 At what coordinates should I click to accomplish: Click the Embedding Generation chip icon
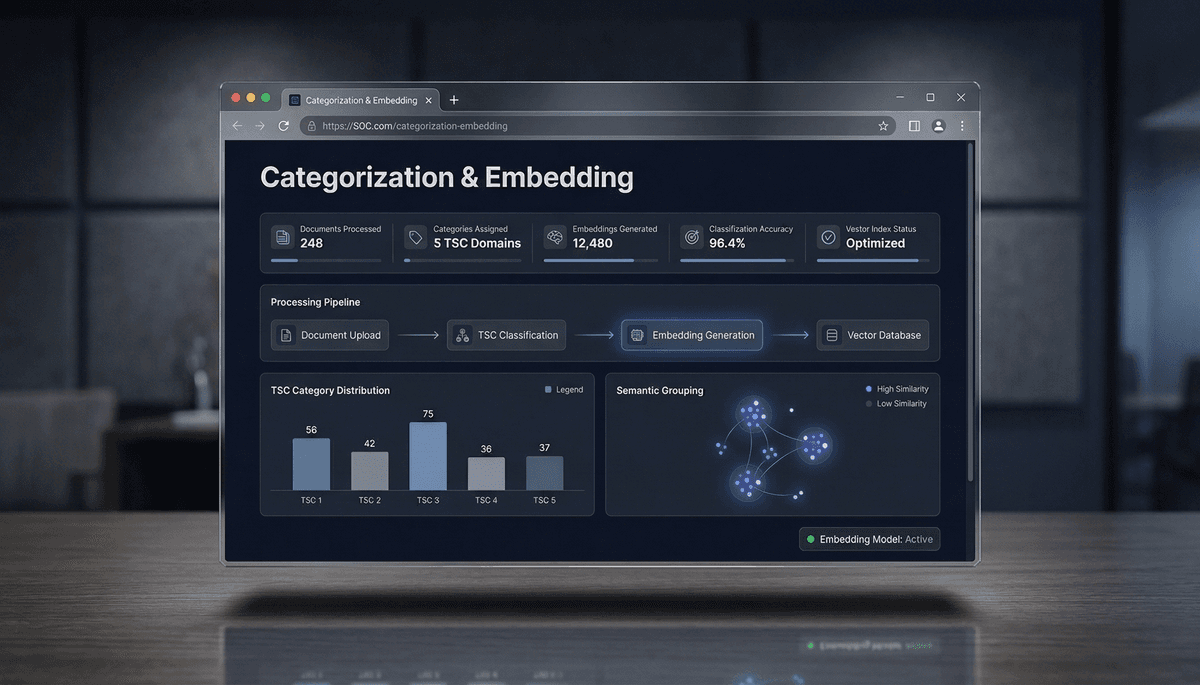637,335
